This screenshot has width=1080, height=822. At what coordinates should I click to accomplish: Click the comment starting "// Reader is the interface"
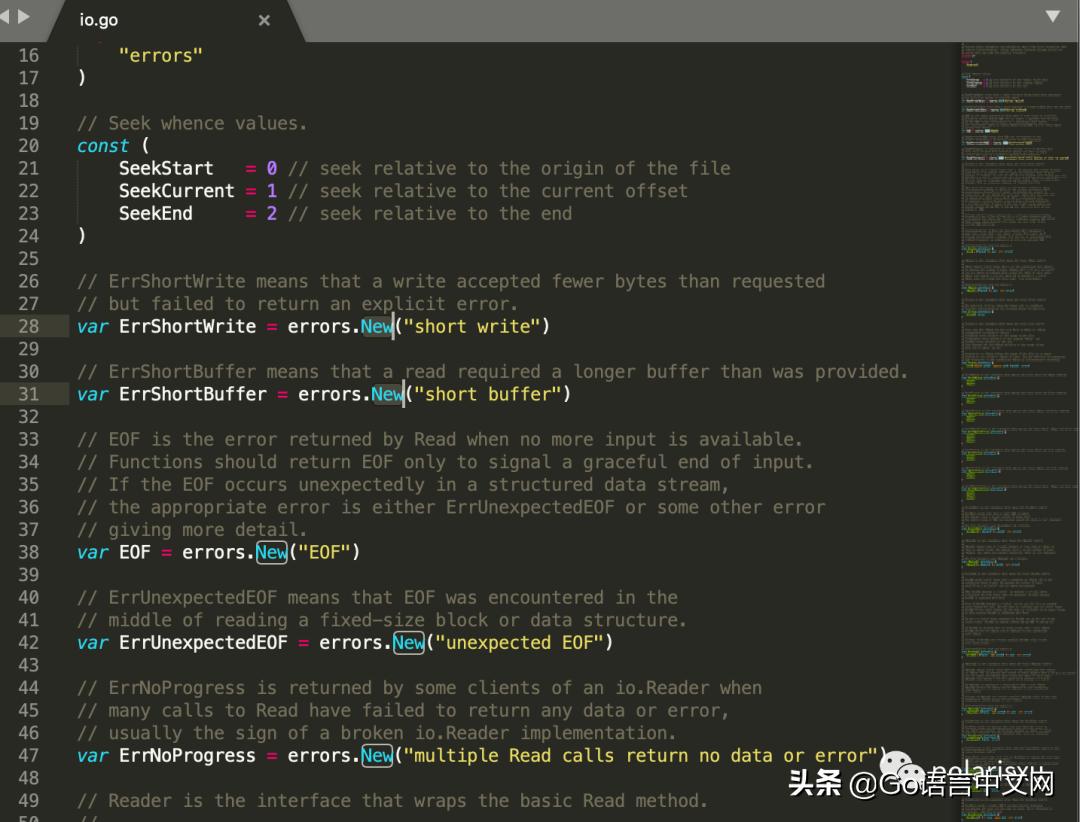pyautogui.click(x=393, y=801)
